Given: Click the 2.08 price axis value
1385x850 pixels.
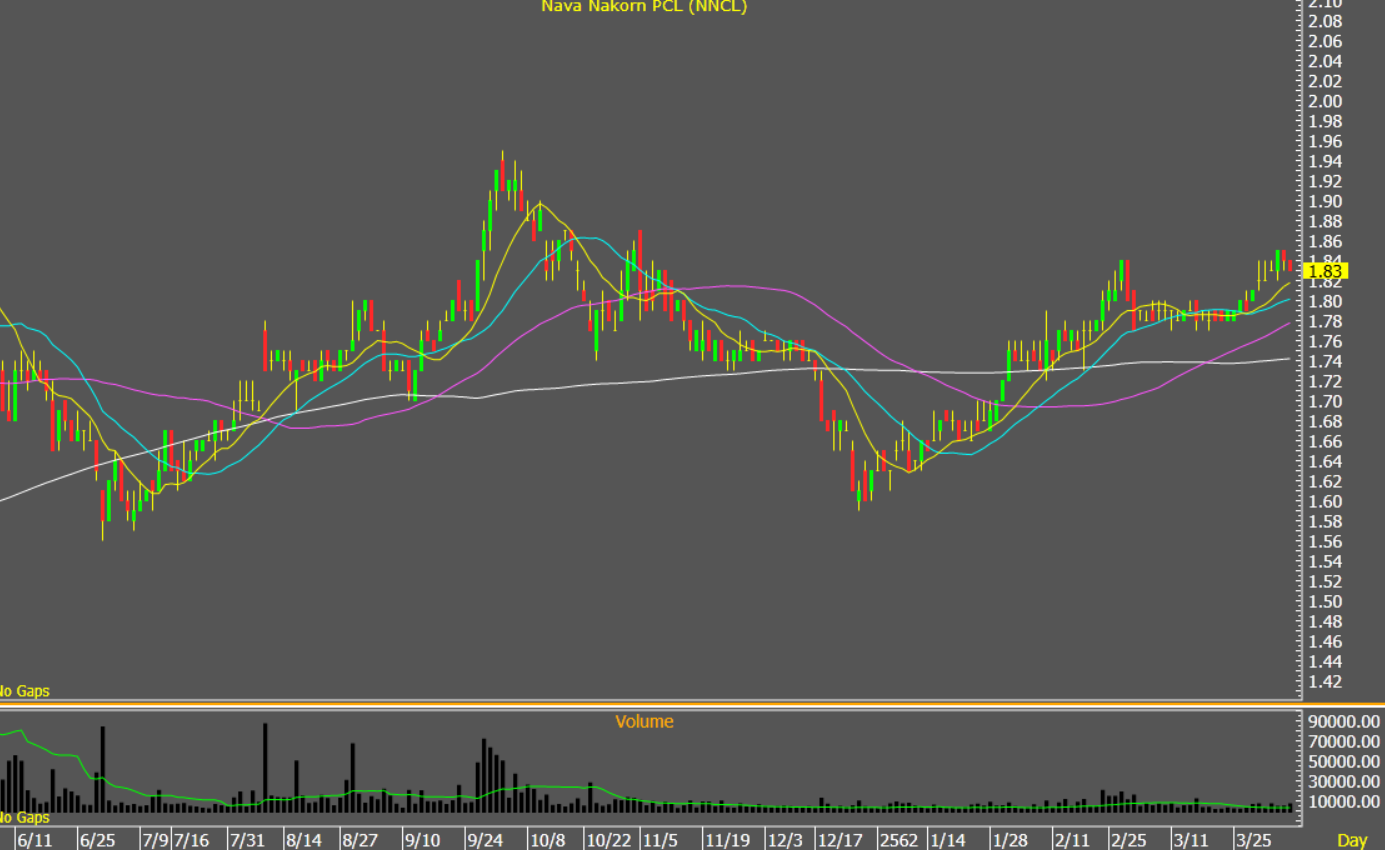Looking at the screenshot, I should tap(1325, 21).
